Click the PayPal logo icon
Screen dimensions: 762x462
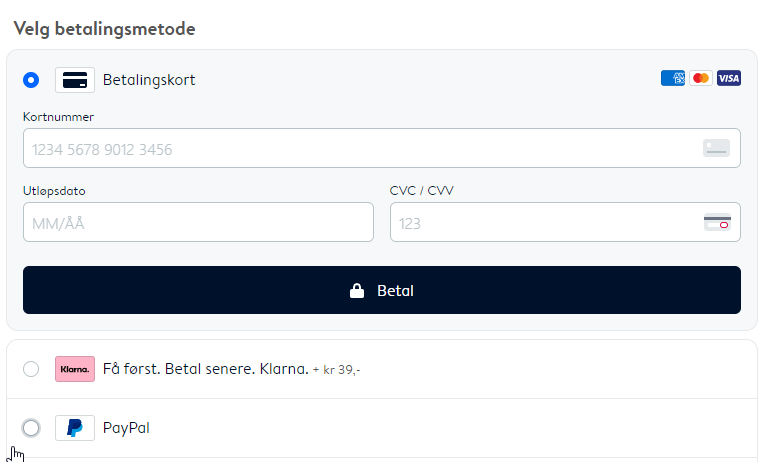(x=75, y=428)
